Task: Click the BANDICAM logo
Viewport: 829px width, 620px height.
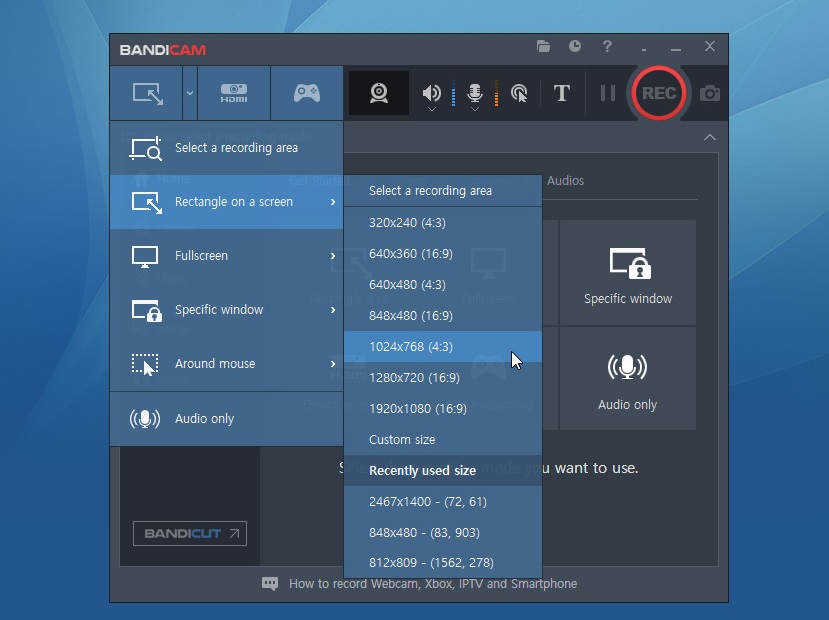Action: coord(163,50)
